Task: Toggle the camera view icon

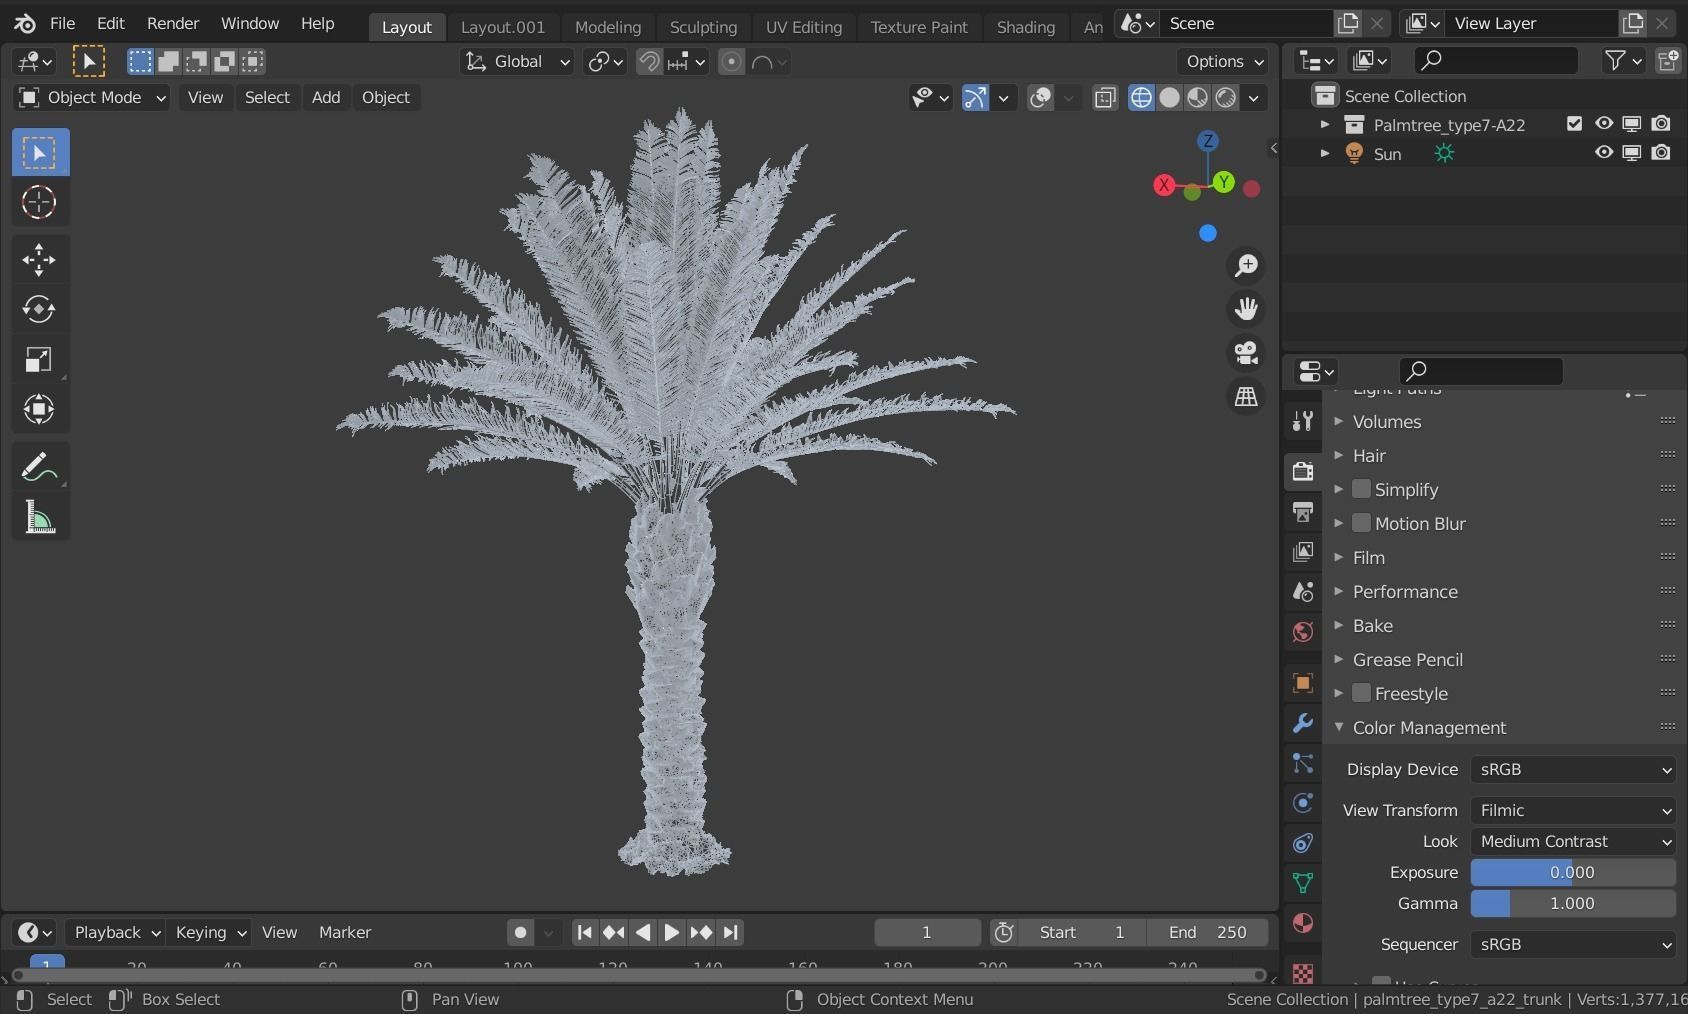Action: (x=1246, y=353)
